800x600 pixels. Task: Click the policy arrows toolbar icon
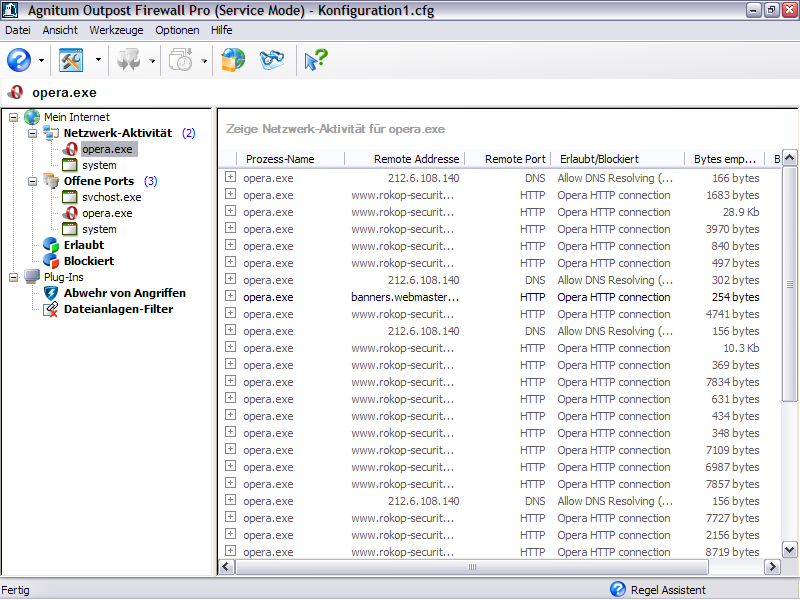click(x=129, y=60)
